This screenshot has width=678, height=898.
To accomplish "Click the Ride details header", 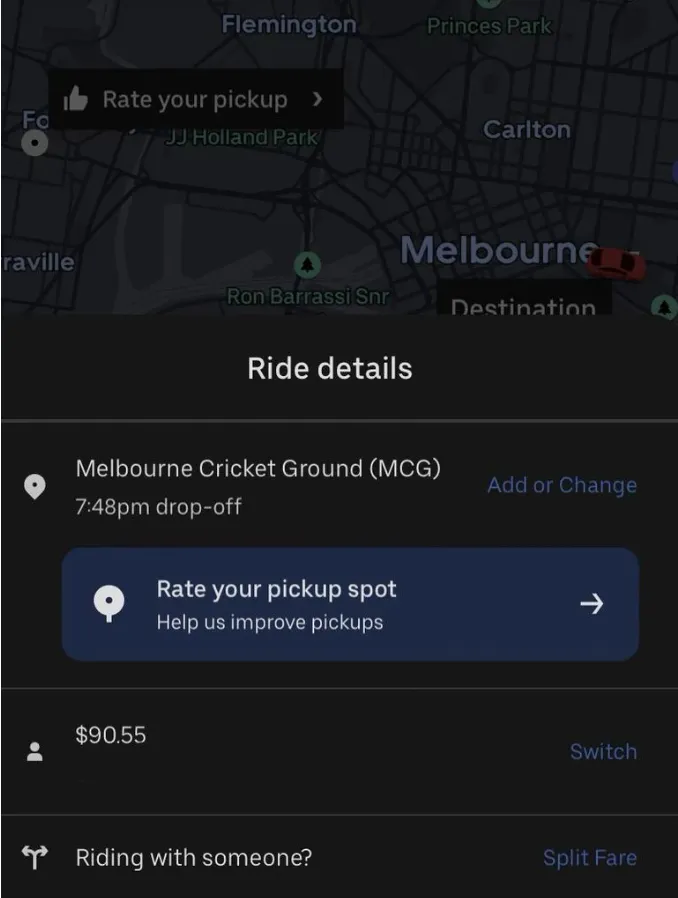I will click(x=330, y=368).
